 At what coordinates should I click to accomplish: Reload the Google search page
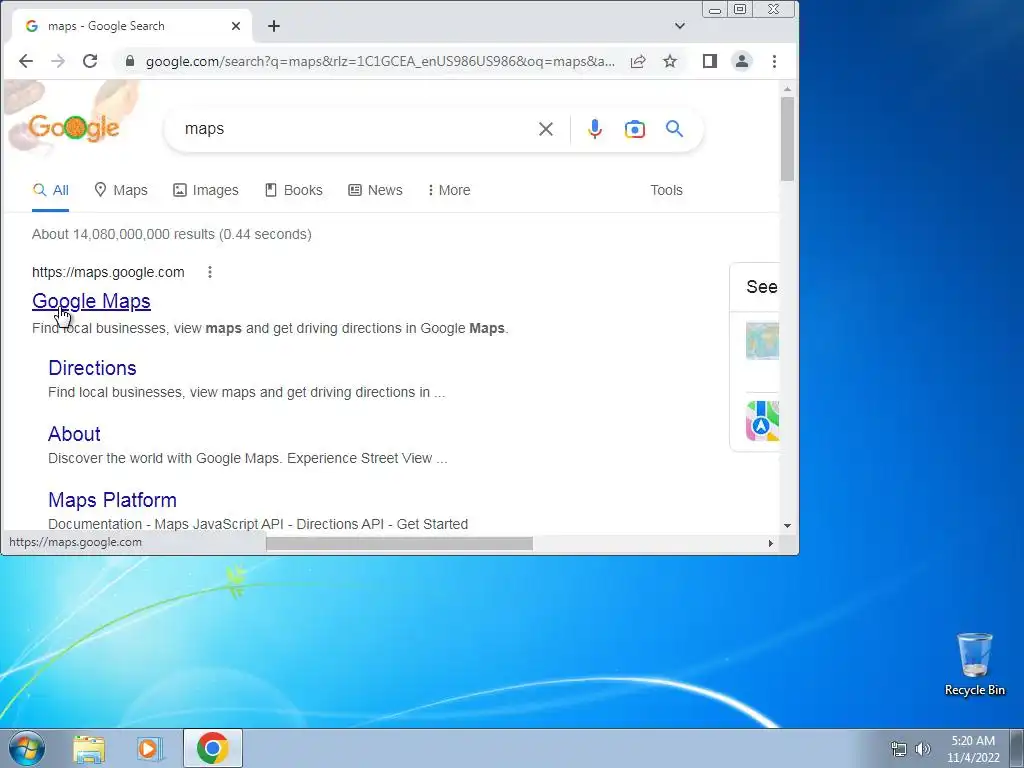coord(90,61)
